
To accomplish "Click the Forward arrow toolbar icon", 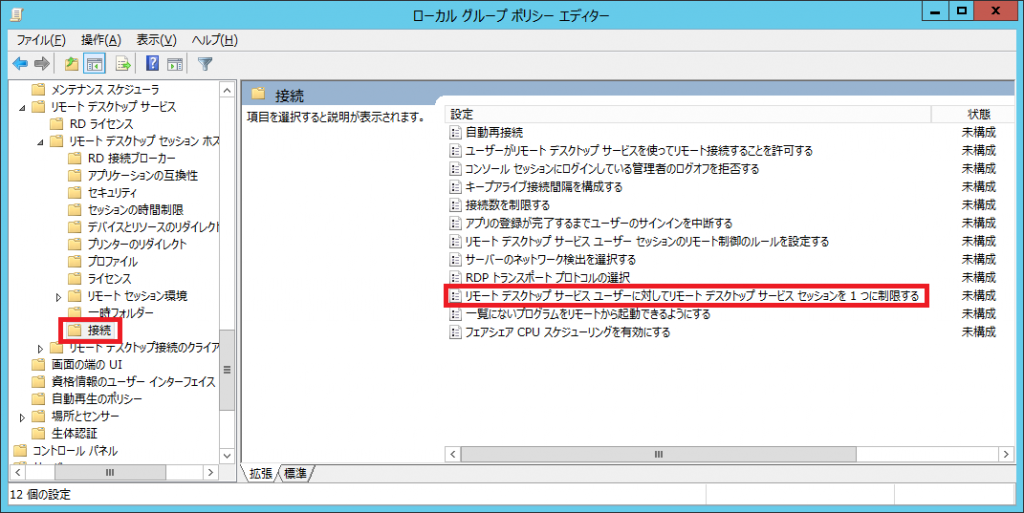I will (x=42, y=64).
